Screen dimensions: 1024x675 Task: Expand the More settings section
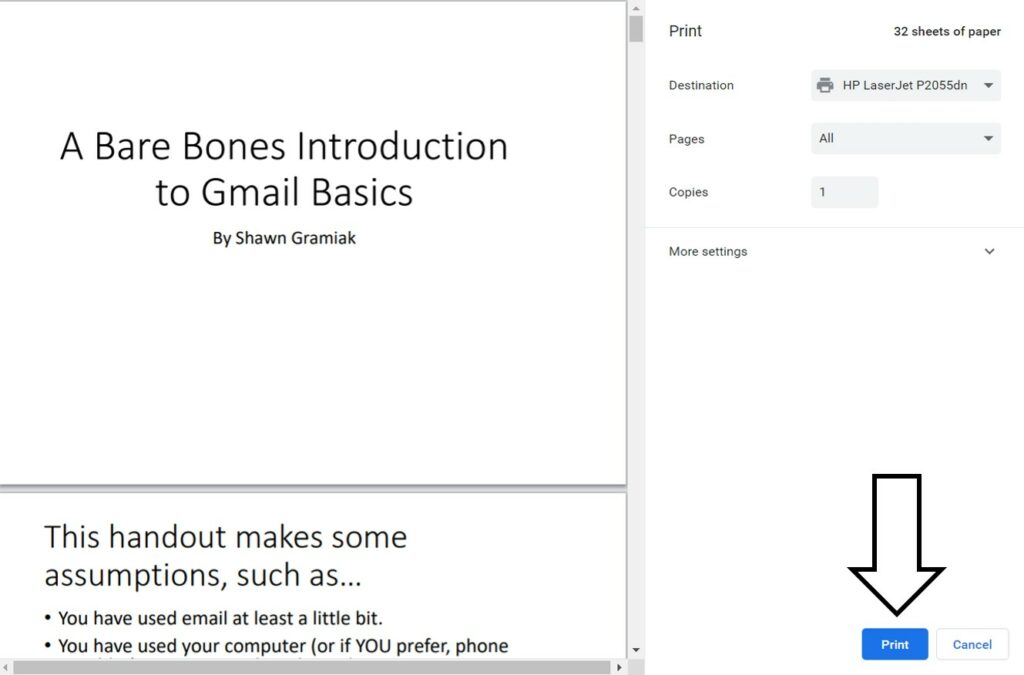click(833, 251)
